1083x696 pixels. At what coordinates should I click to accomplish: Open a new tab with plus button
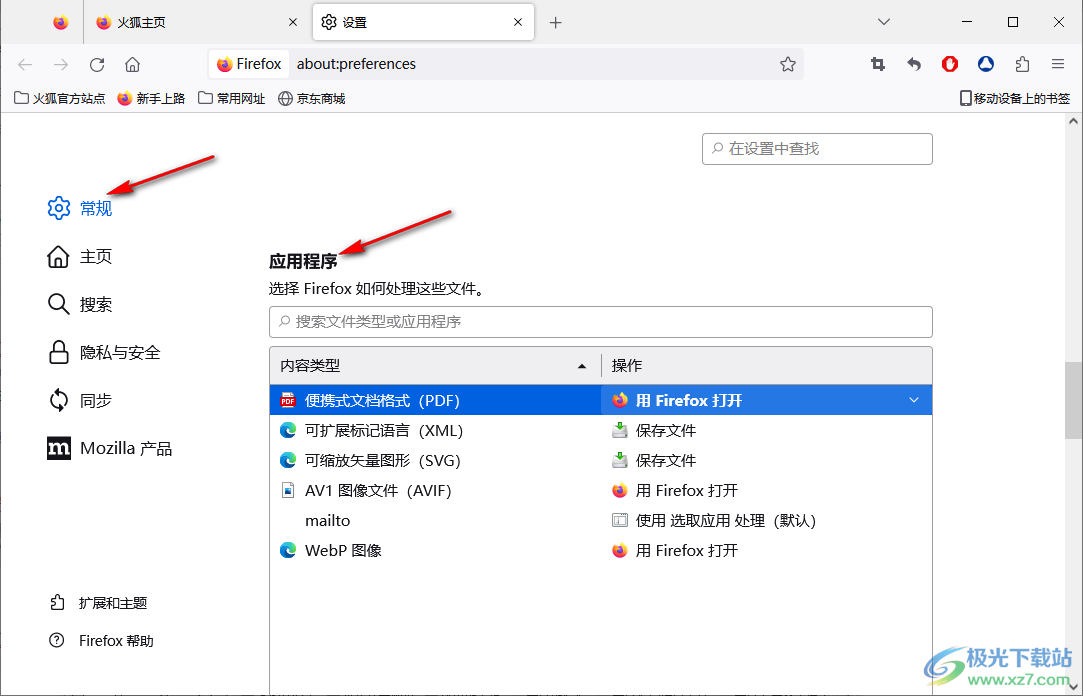click(x=555, y=23)
